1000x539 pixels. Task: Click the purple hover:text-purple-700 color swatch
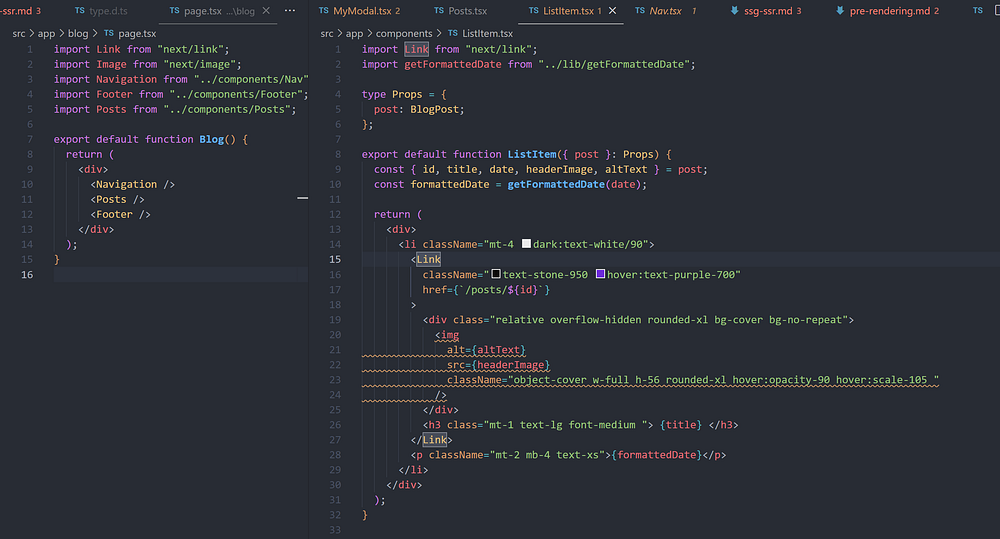click(600, 274)
